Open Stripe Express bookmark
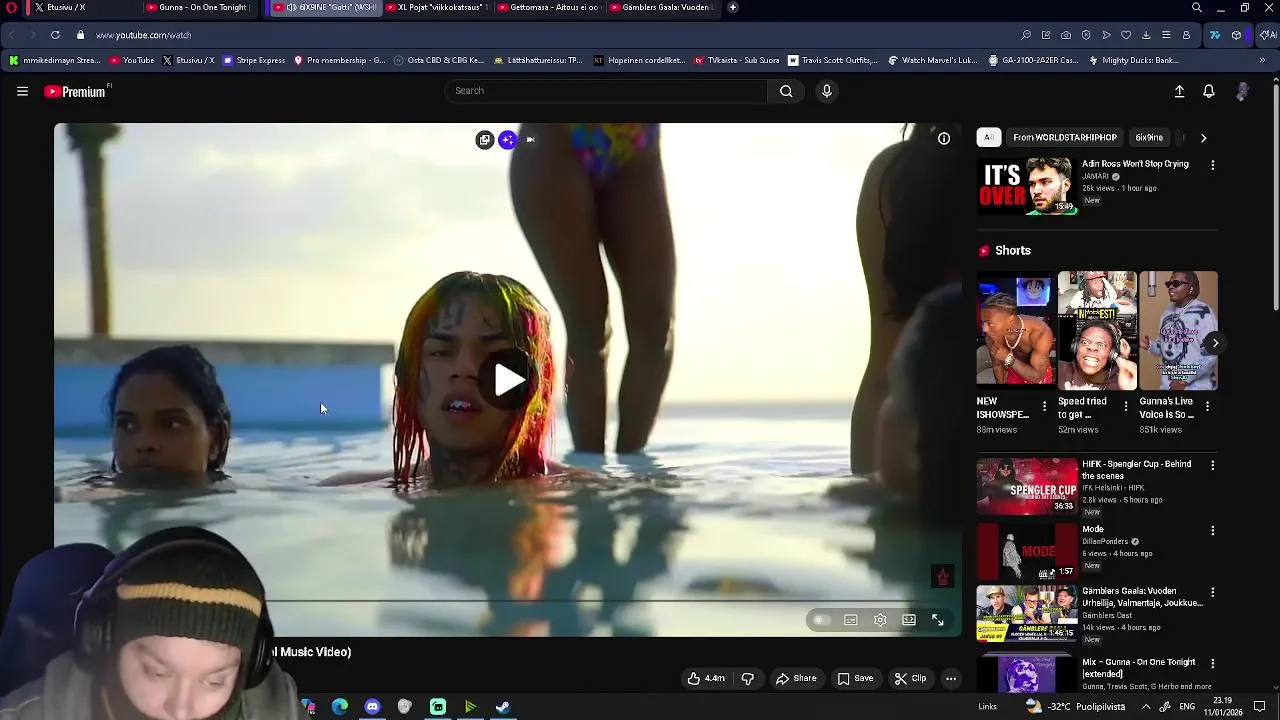Image resolution: width=1280 pixels, height=720 pixels. click(x=254, y=60)
